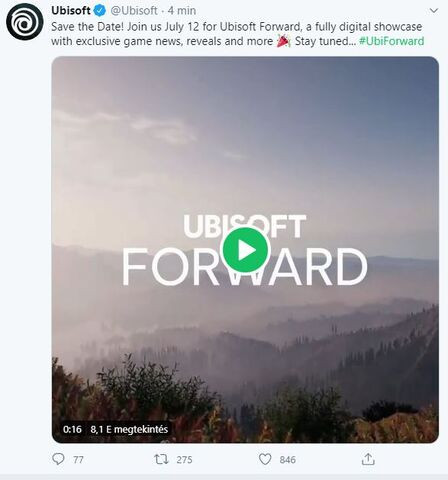
Task: Share the tweet via the upload arrow icon
Action: (368, 459)
